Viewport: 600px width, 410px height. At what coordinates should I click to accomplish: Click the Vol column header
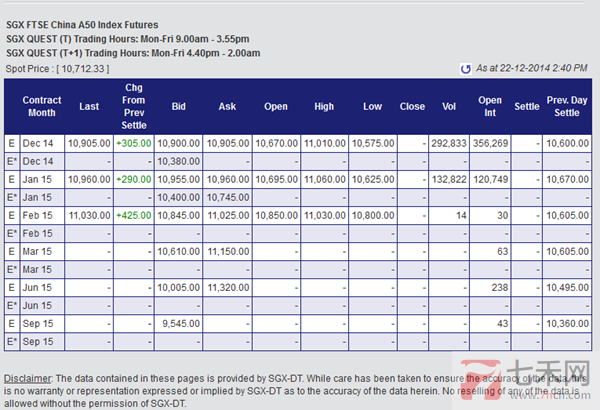coord(449,106)
